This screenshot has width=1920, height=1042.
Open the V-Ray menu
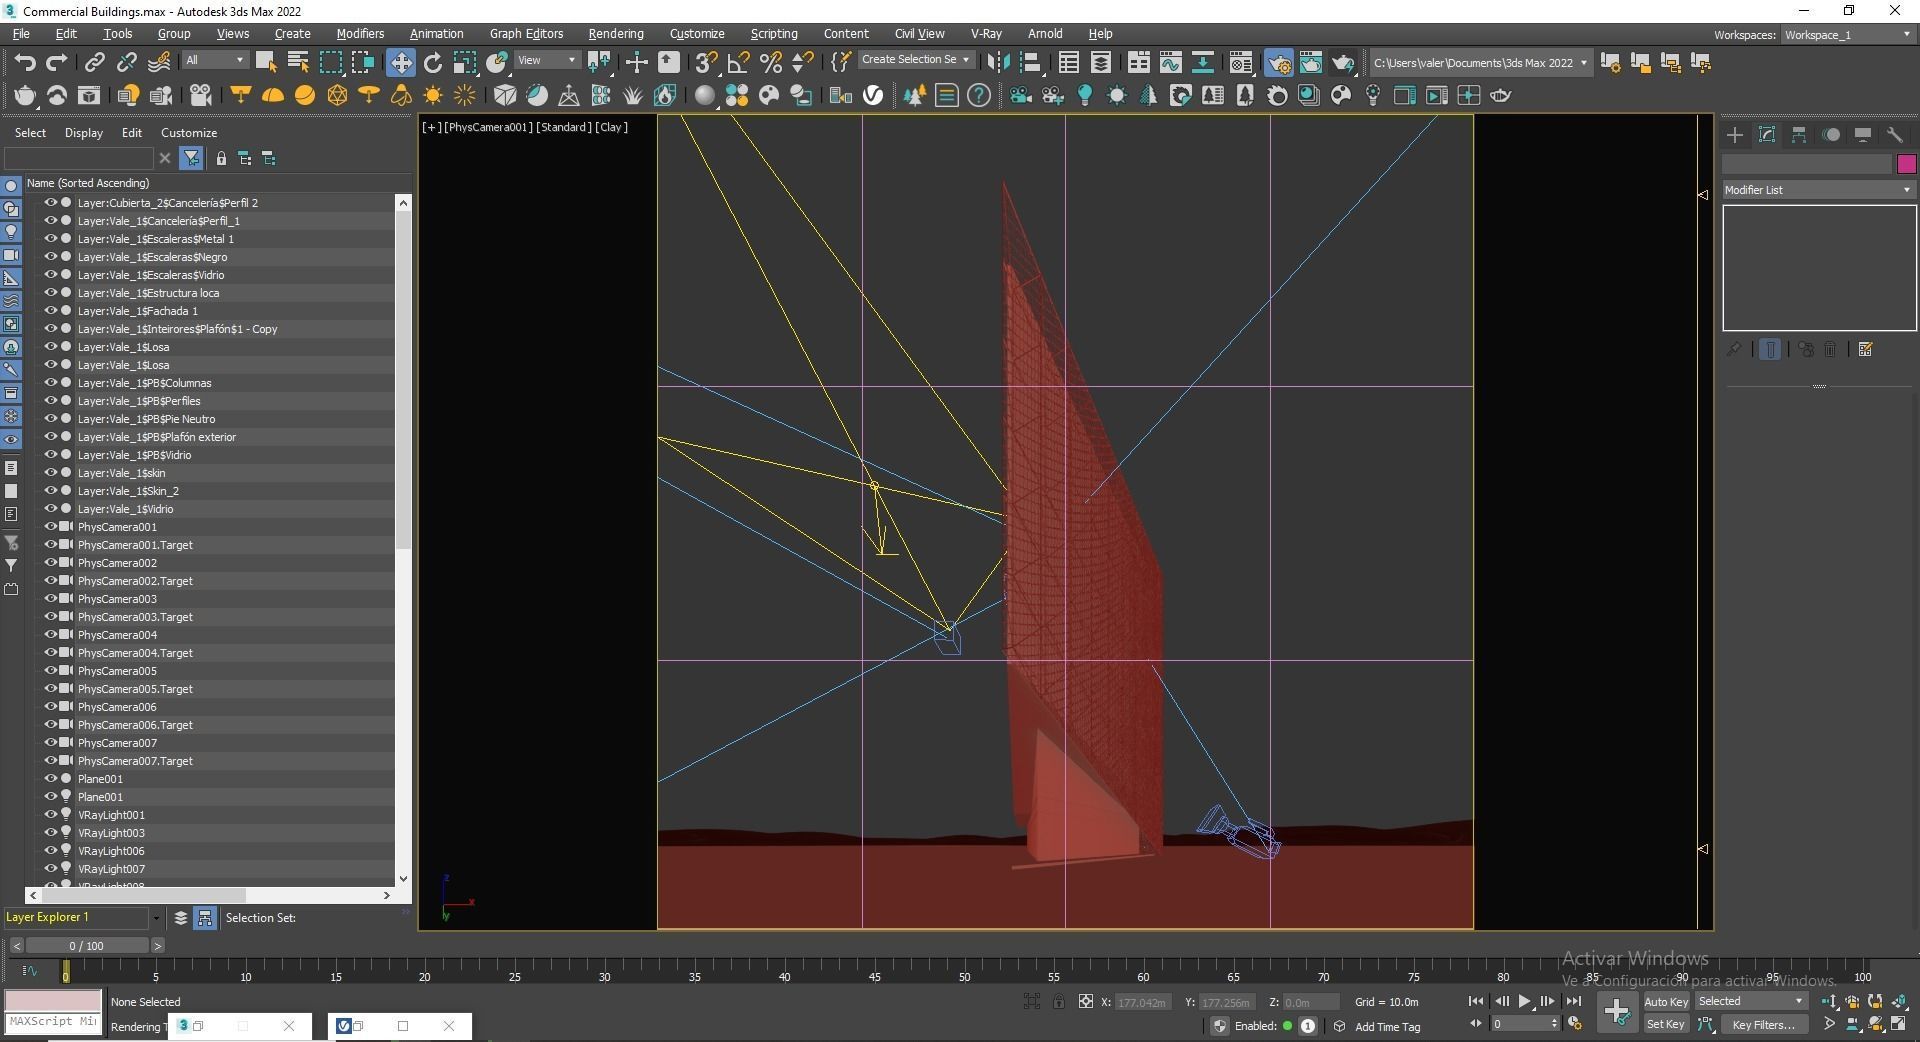[x=986, y=34]
